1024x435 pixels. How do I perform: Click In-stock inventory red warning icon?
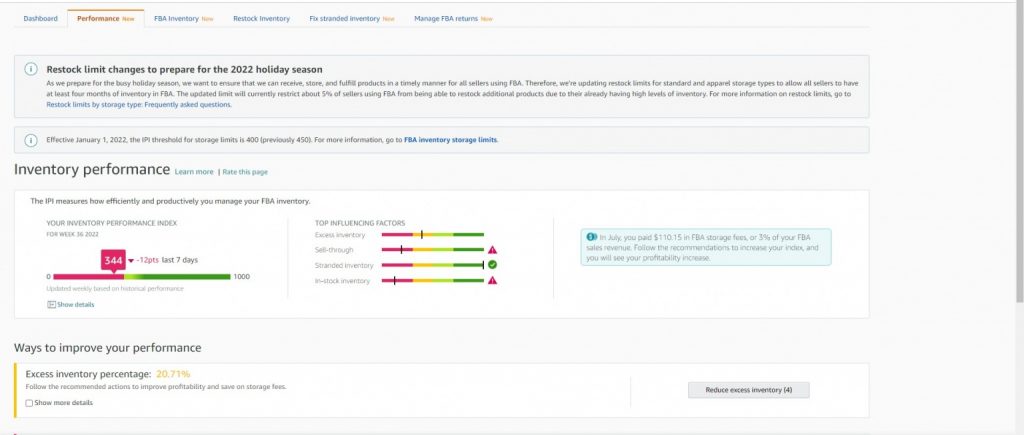[x=492, y=280]
